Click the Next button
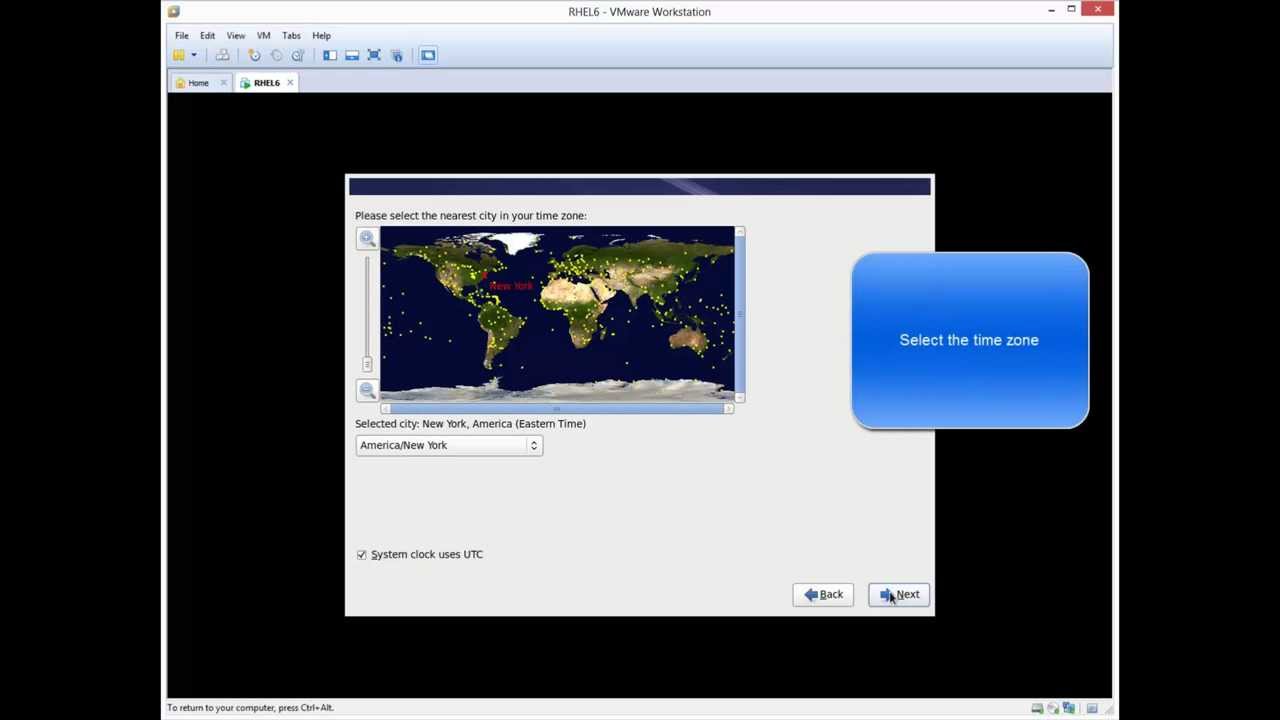The height and width of the screenshot is (720, 1280). click(x=898, y=594)
